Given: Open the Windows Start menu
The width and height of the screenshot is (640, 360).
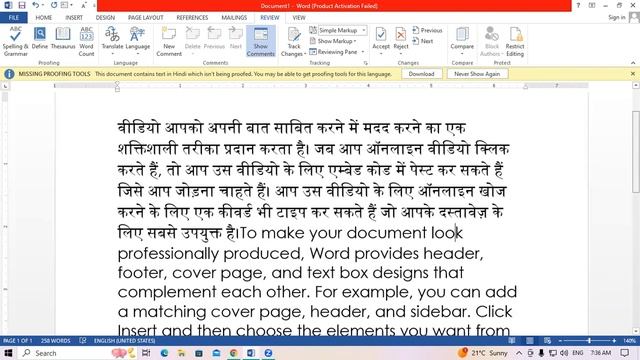Looking at the screenshot, I should (x=8, y=353).
